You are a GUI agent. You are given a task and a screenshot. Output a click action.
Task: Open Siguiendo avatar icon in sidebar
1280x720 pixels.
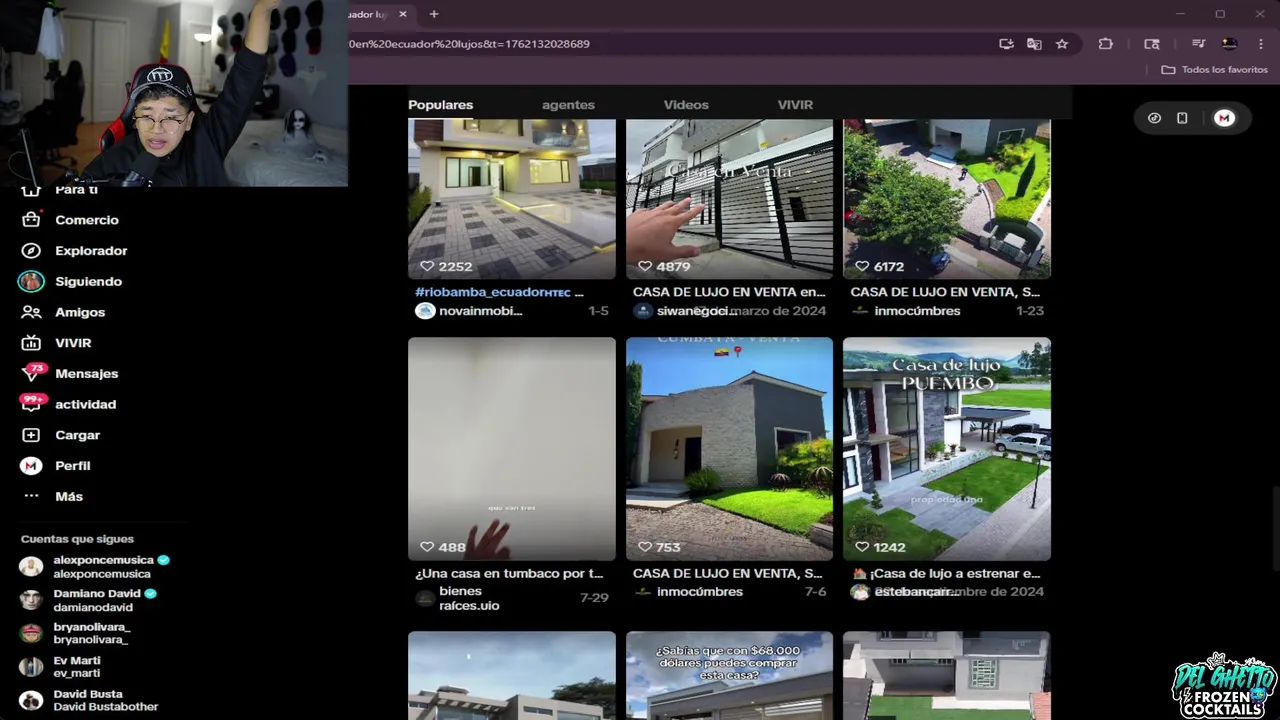[31, 281]
